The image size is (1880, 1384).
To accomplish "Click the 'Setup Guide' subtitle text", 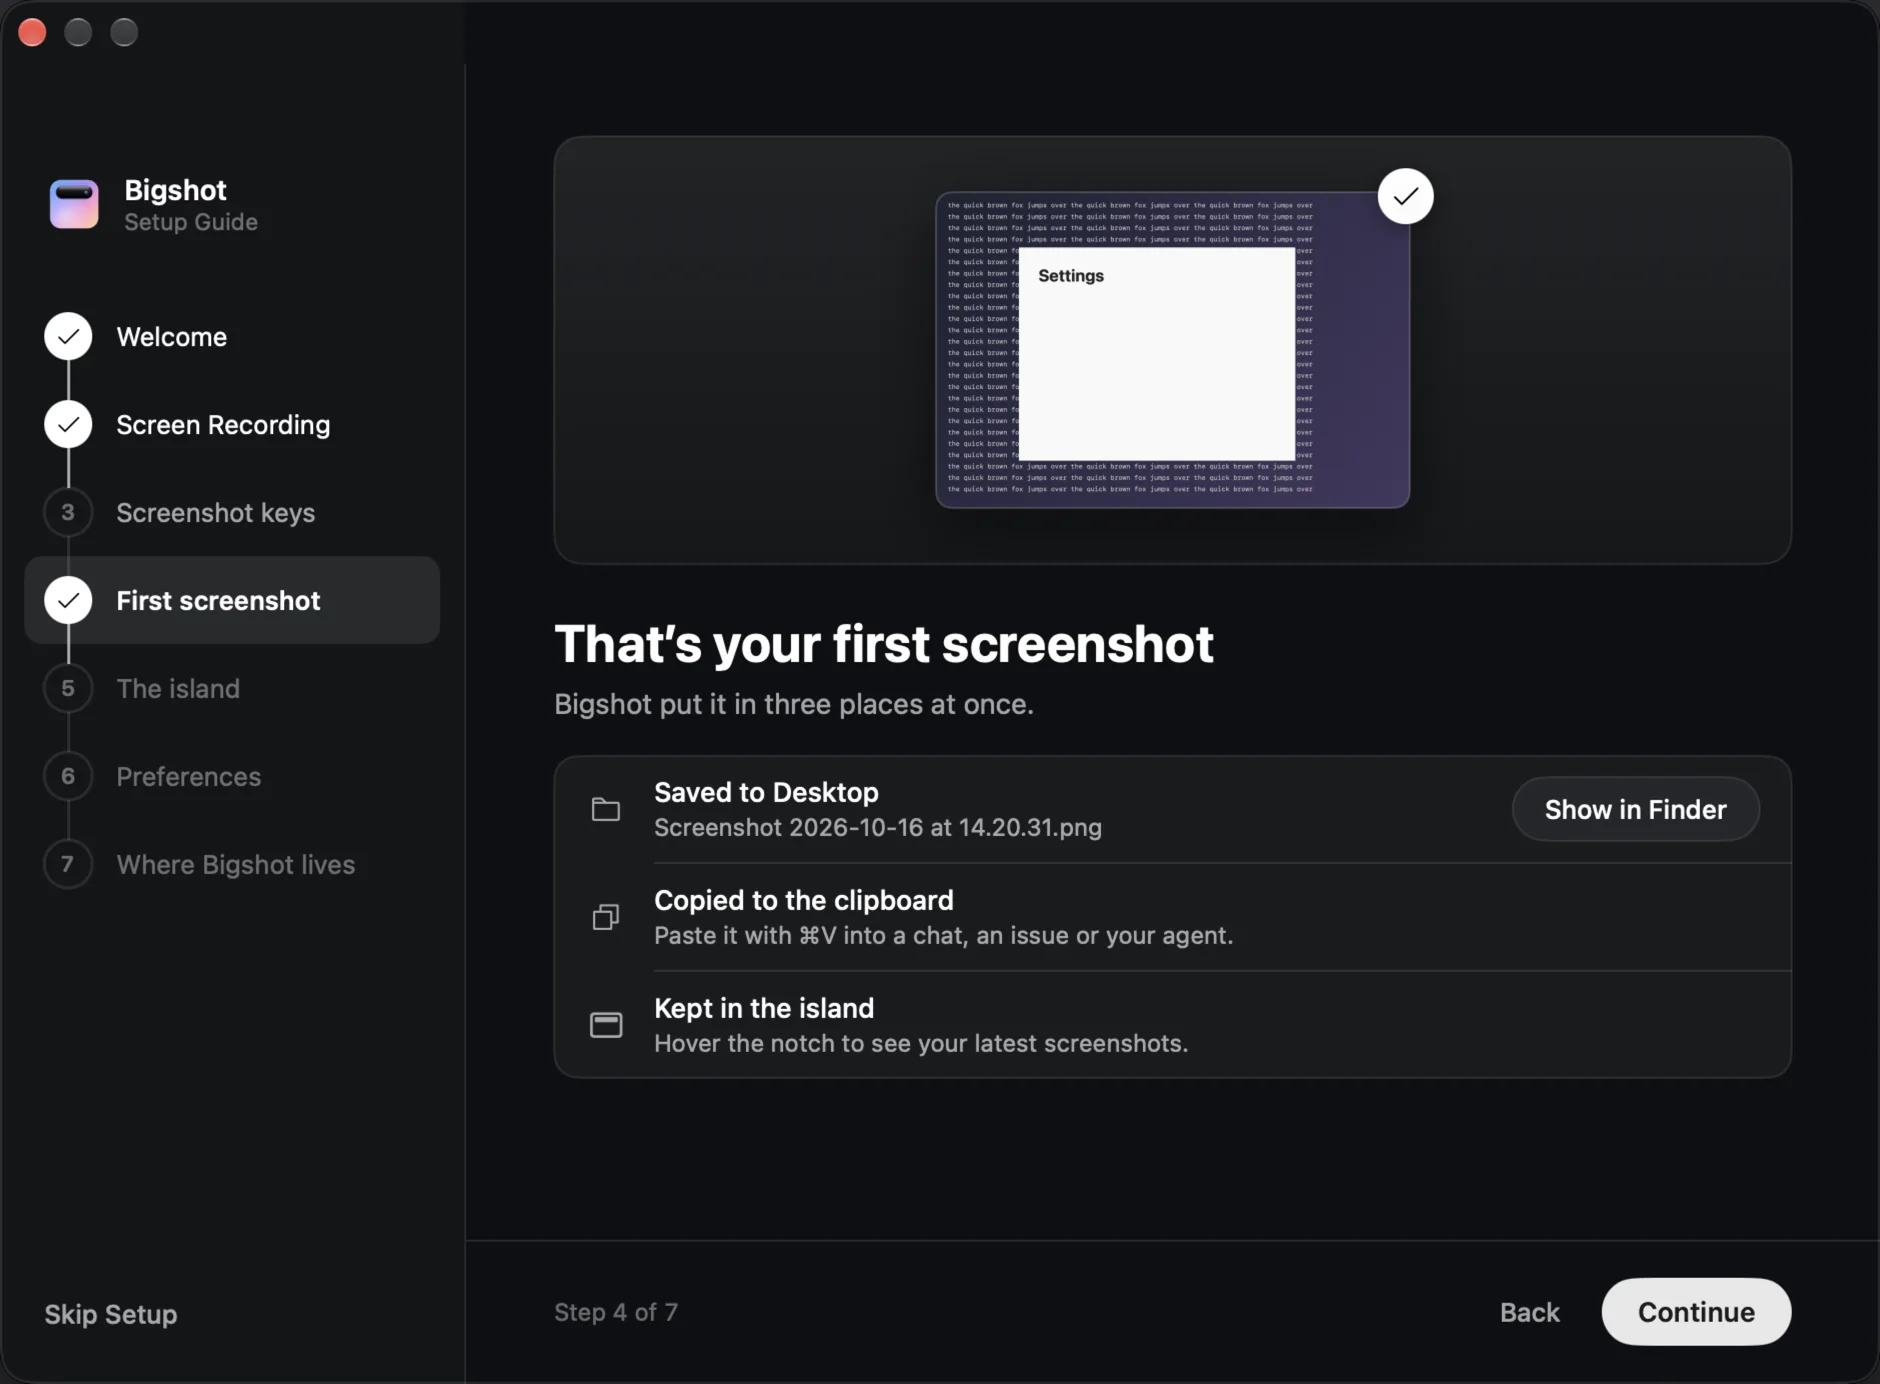I will pyautogui.click(x=191, y=222).
